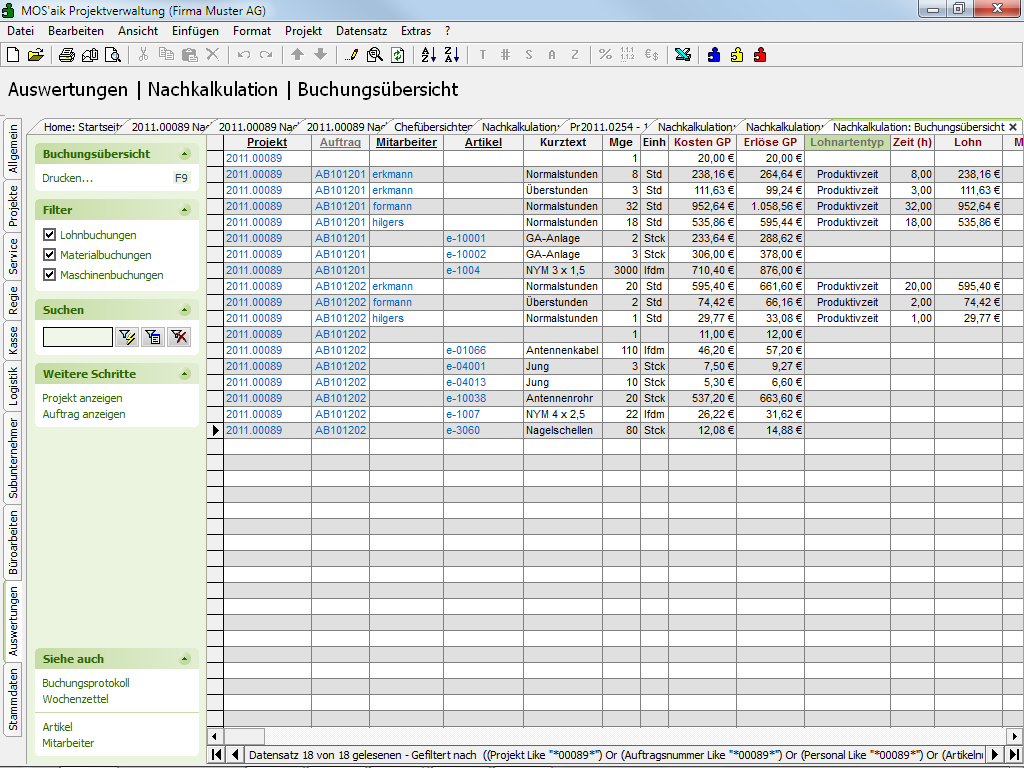Apply search filter with funnel-lightning icon
The image size is (1024, 768).
[127, 337]
